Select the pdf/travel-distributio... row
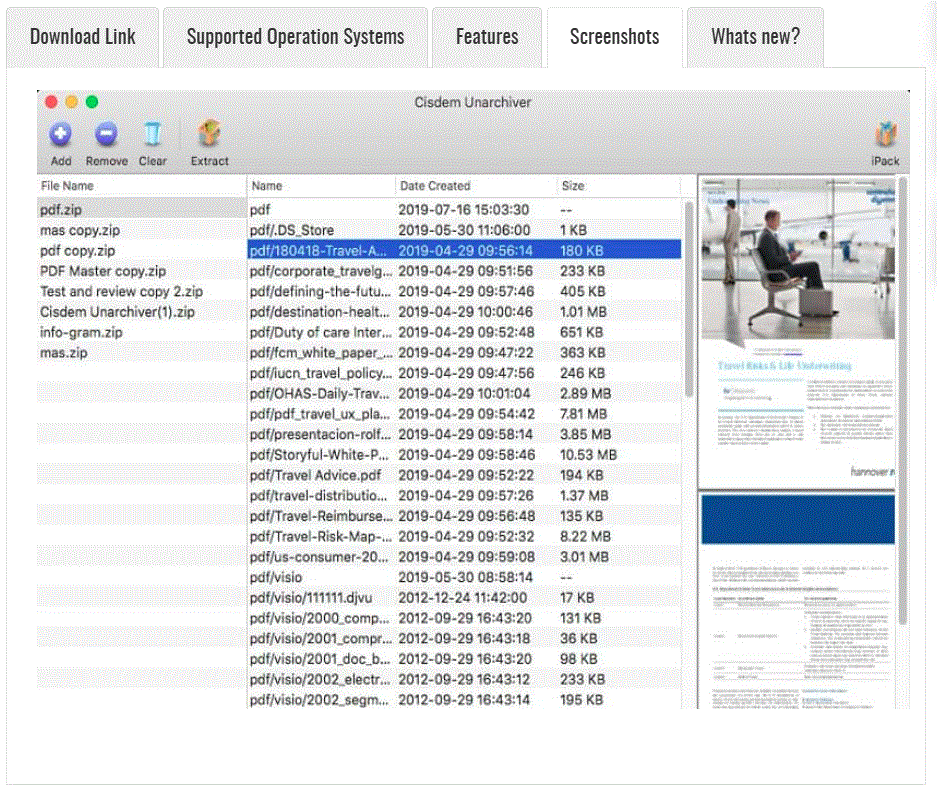Viewport: 937px width, 795px height. [x=464, y=496]
